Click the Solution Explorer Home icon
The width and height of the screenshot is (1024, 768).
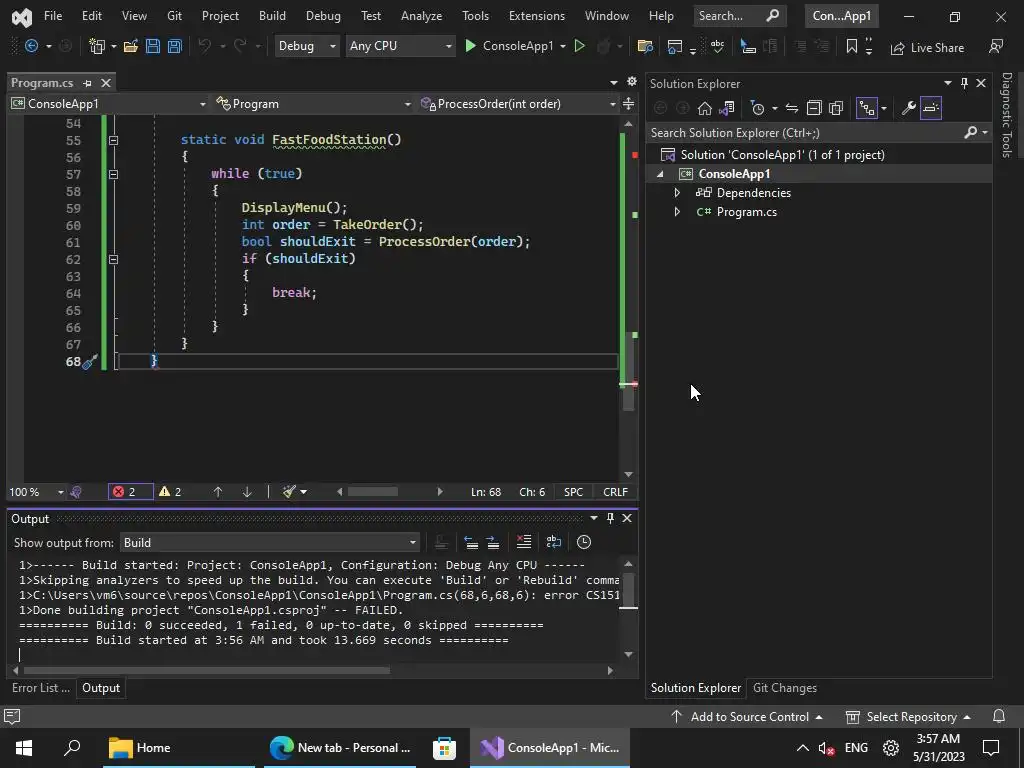[705, 108]
